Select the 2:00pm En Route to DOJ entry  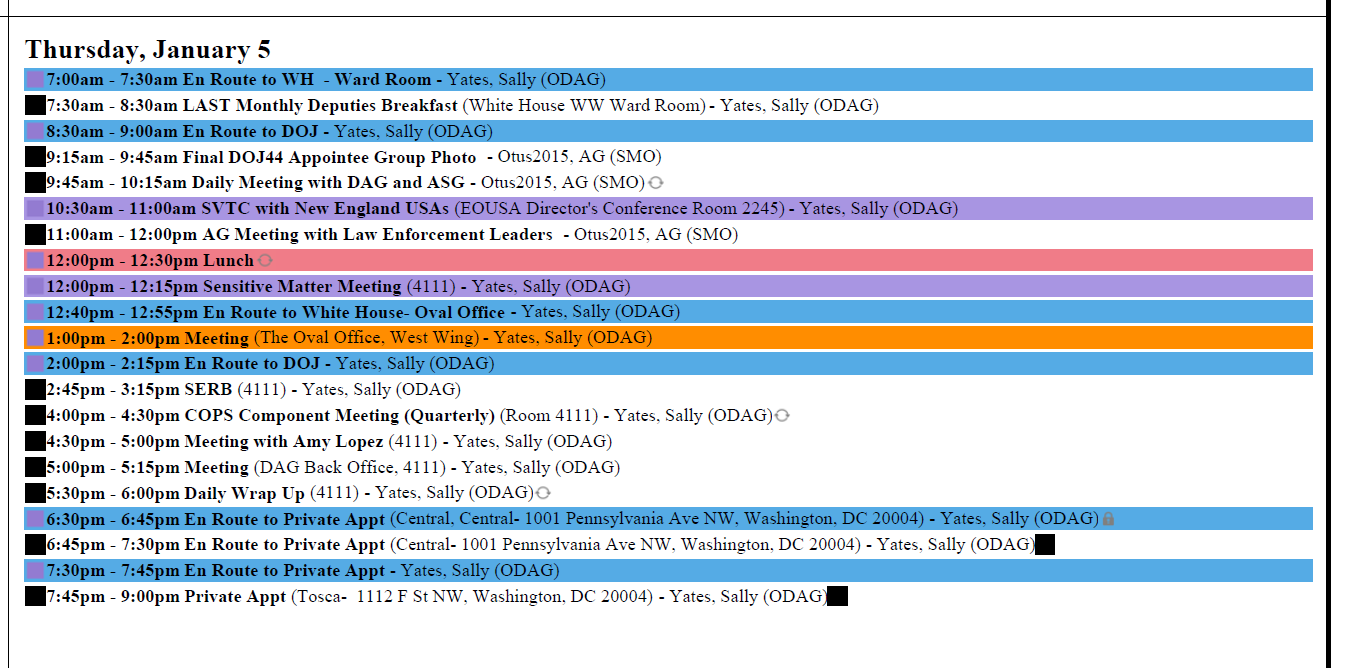[x=668, y=363]
